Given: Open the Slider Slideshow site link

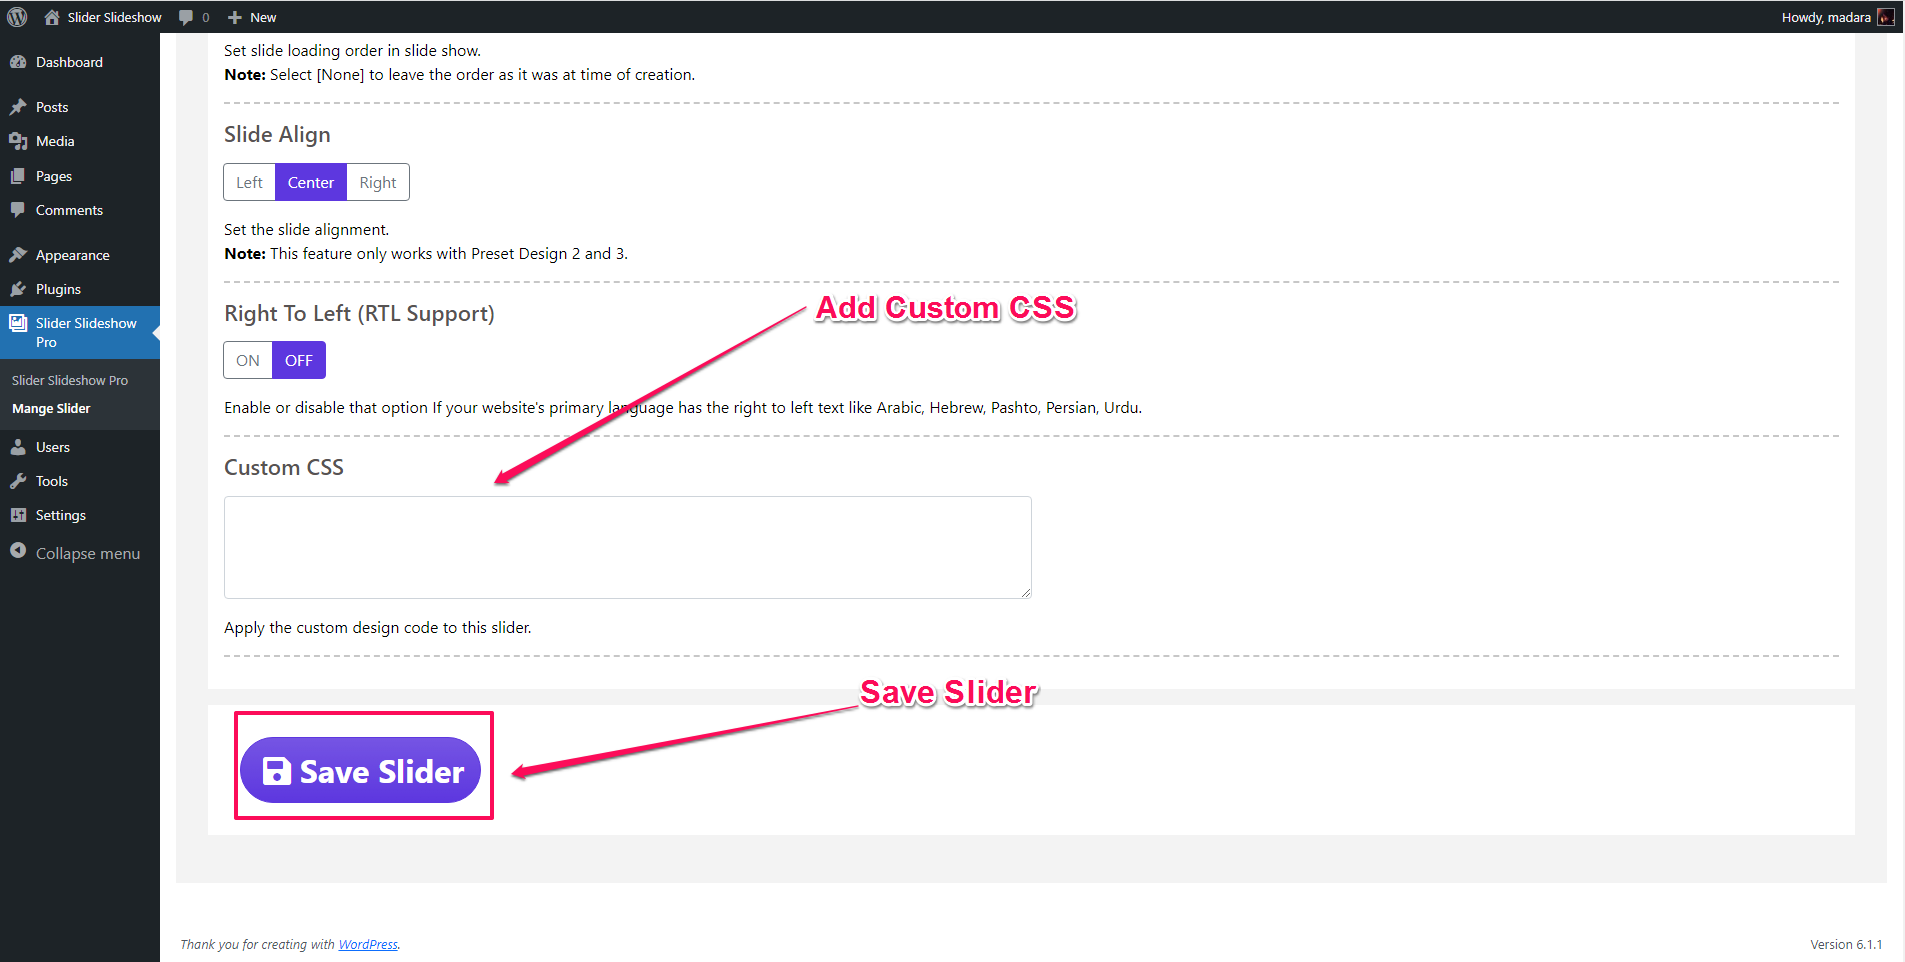Looking at the screenshot, I should (x=103, y=17).
